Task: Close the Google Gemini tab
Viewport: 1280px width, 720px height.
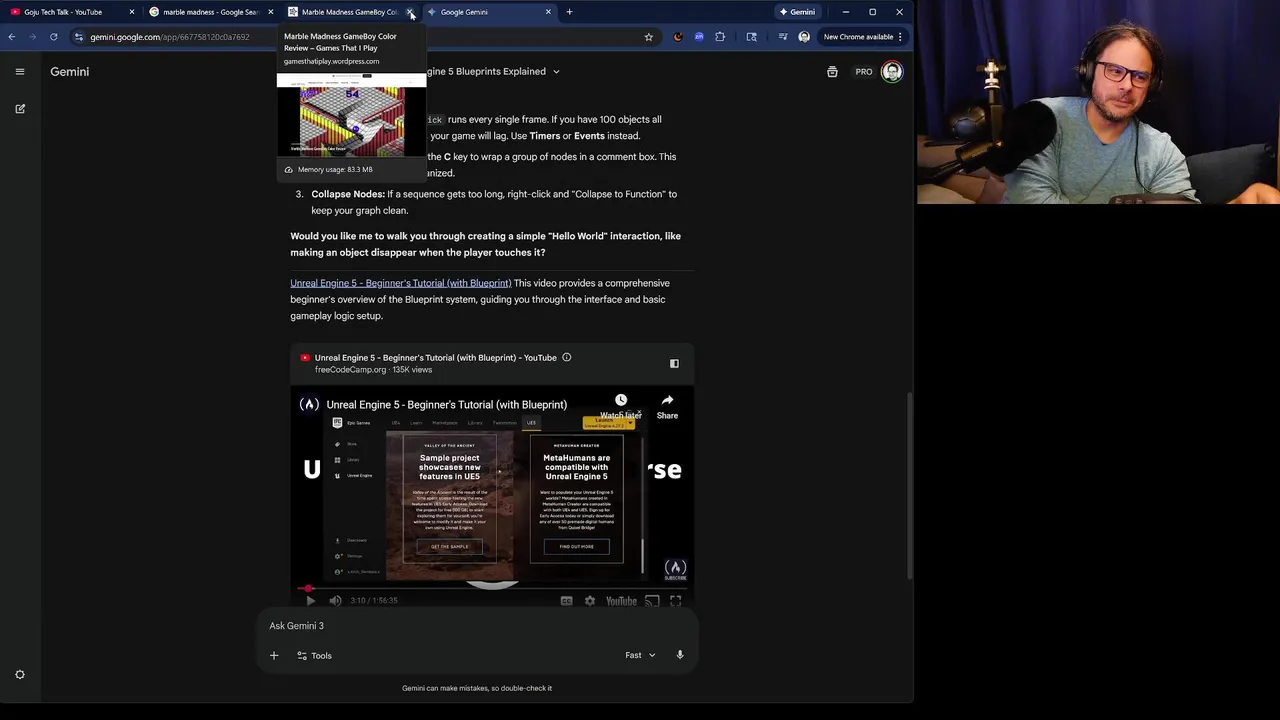Action: tap(548, 12)
